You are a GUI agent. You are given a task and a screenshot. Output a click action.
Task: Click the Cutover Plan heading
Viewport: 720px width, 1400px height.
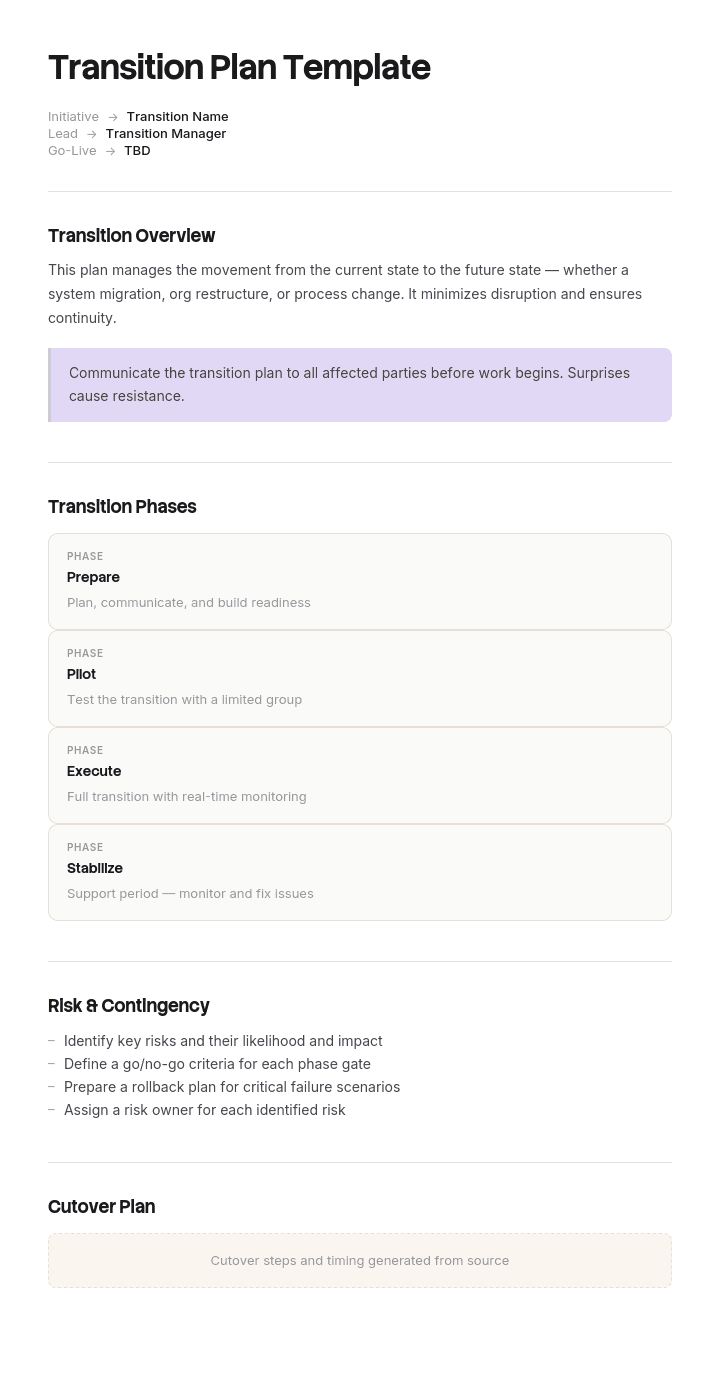coord(101,1206)
